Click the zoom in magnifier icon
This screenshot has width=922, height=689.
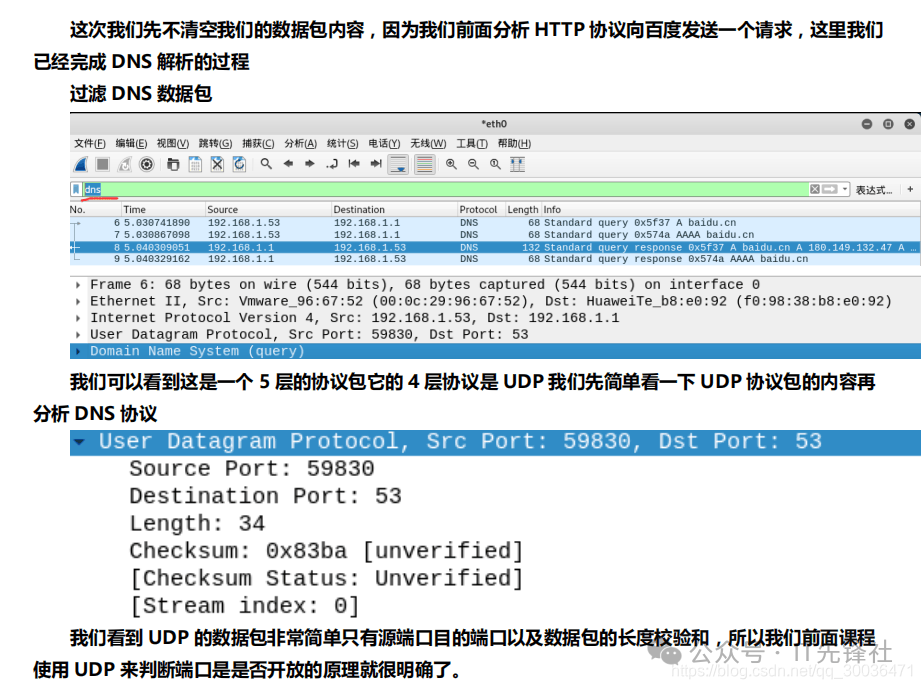coord(451,164)
